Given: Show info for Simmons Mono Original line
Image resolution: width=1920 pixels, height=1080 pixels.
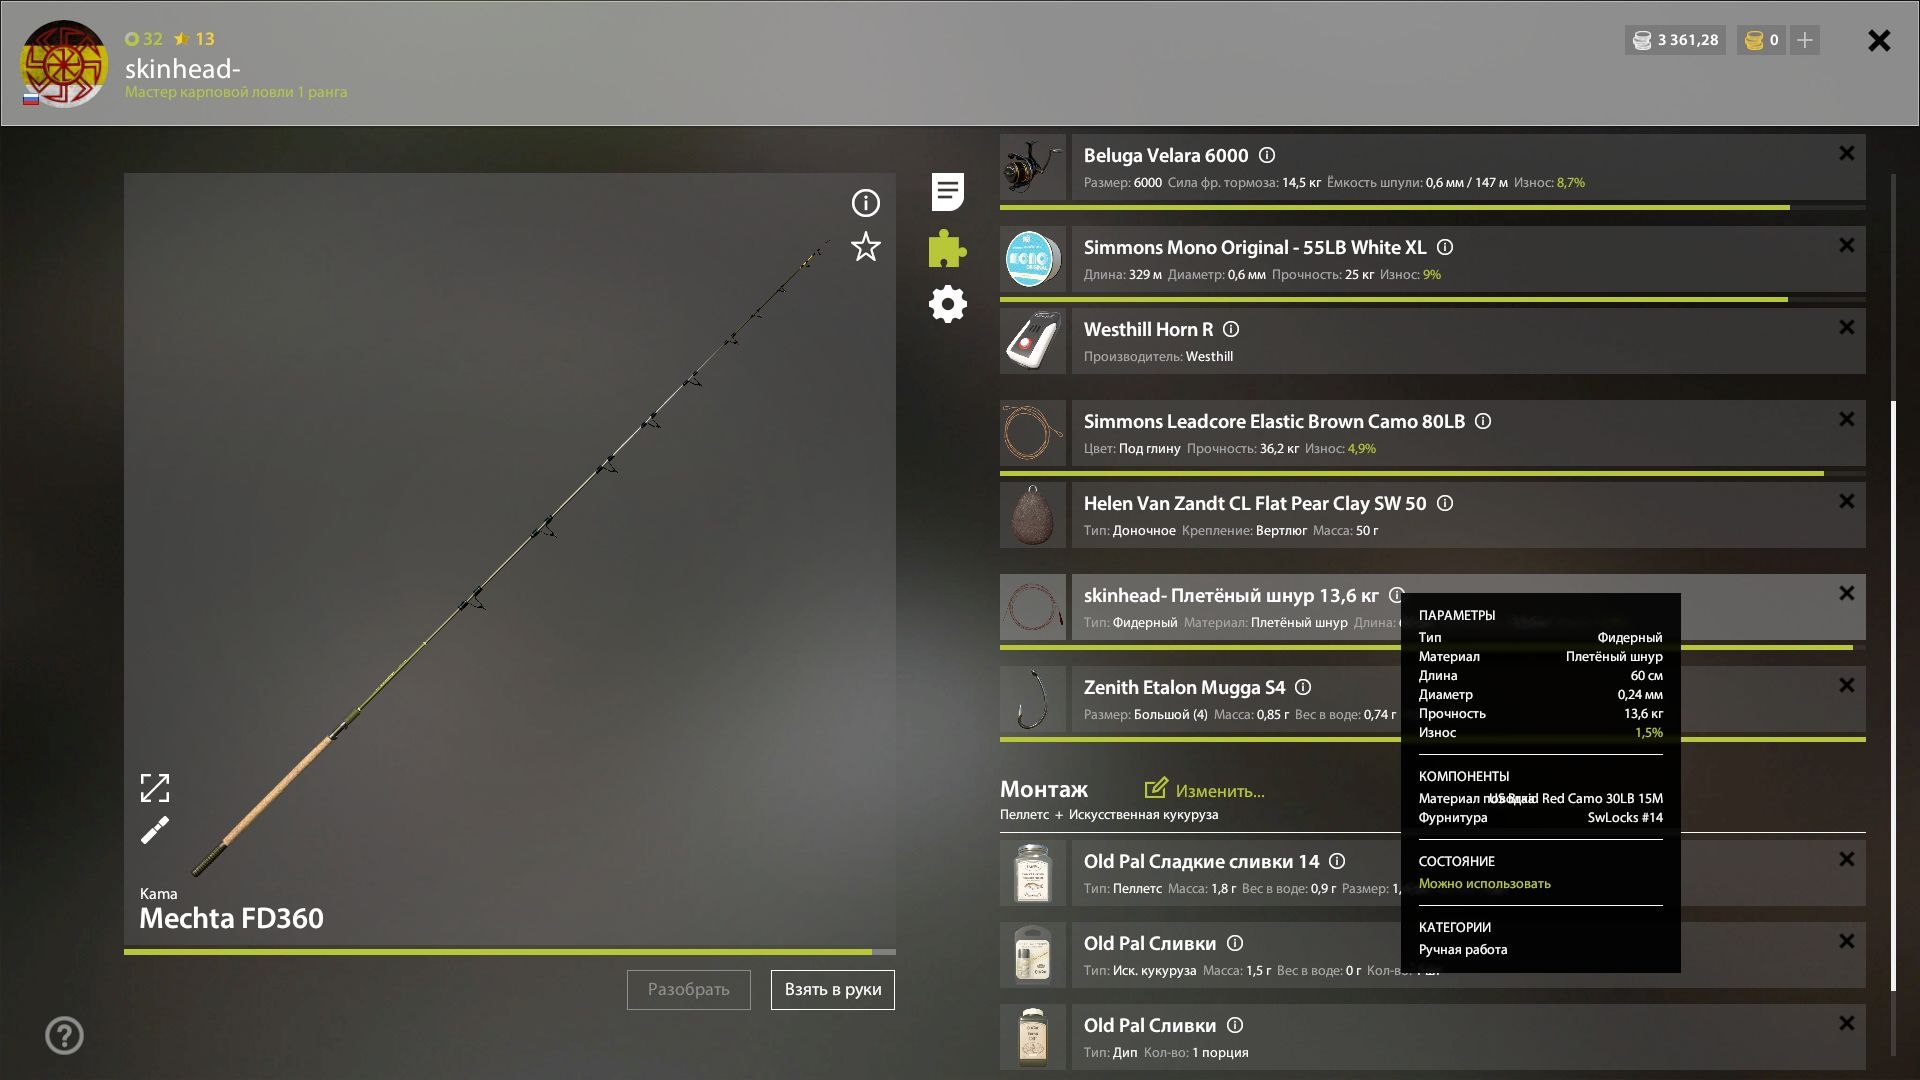Looking at the screenshot, I should coord(1444,247).
